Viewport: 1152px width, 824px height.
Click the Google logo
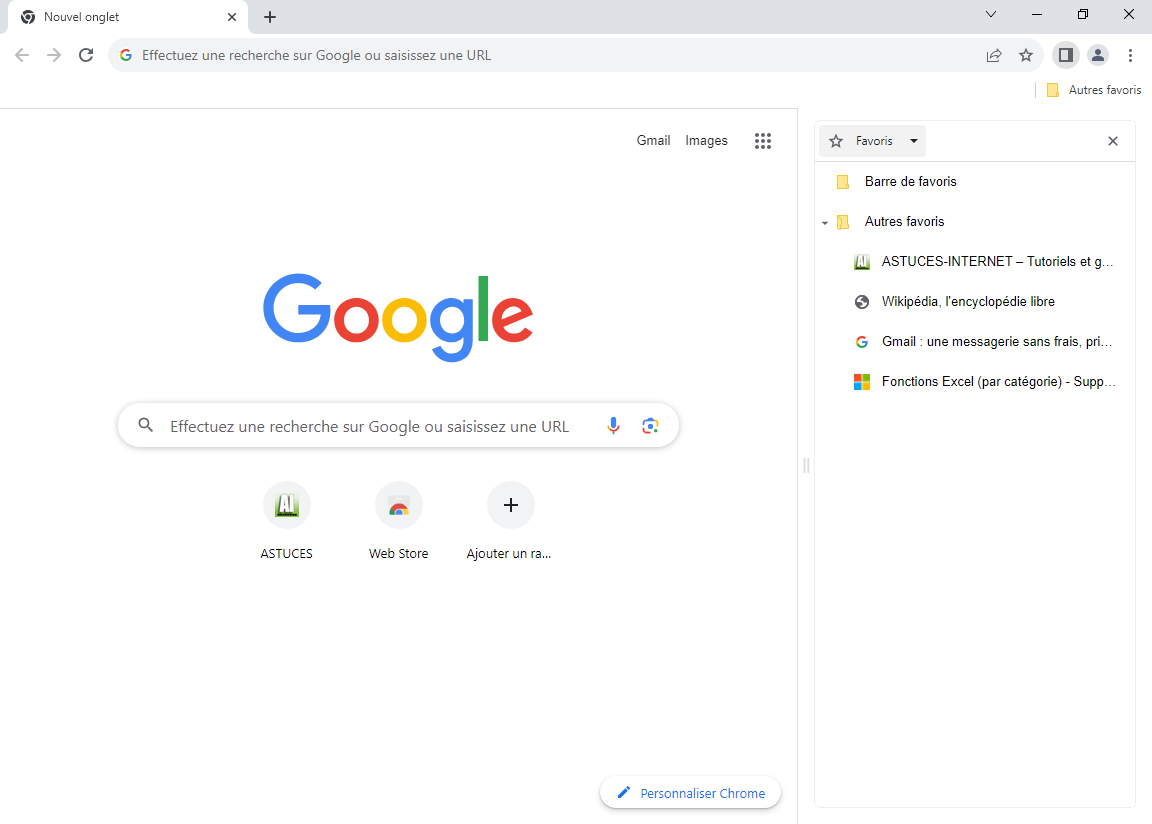click(398, 317)
